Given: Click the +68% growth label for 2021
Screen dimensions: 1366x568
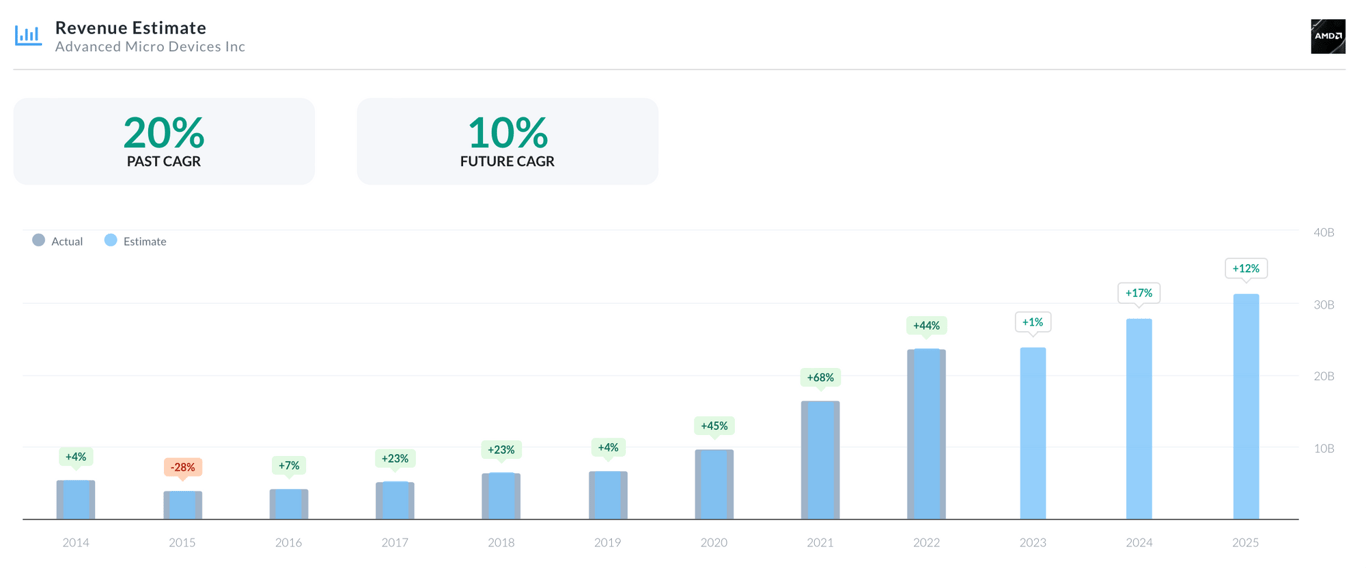Looking at the screenshot, I should pos(820,377).
